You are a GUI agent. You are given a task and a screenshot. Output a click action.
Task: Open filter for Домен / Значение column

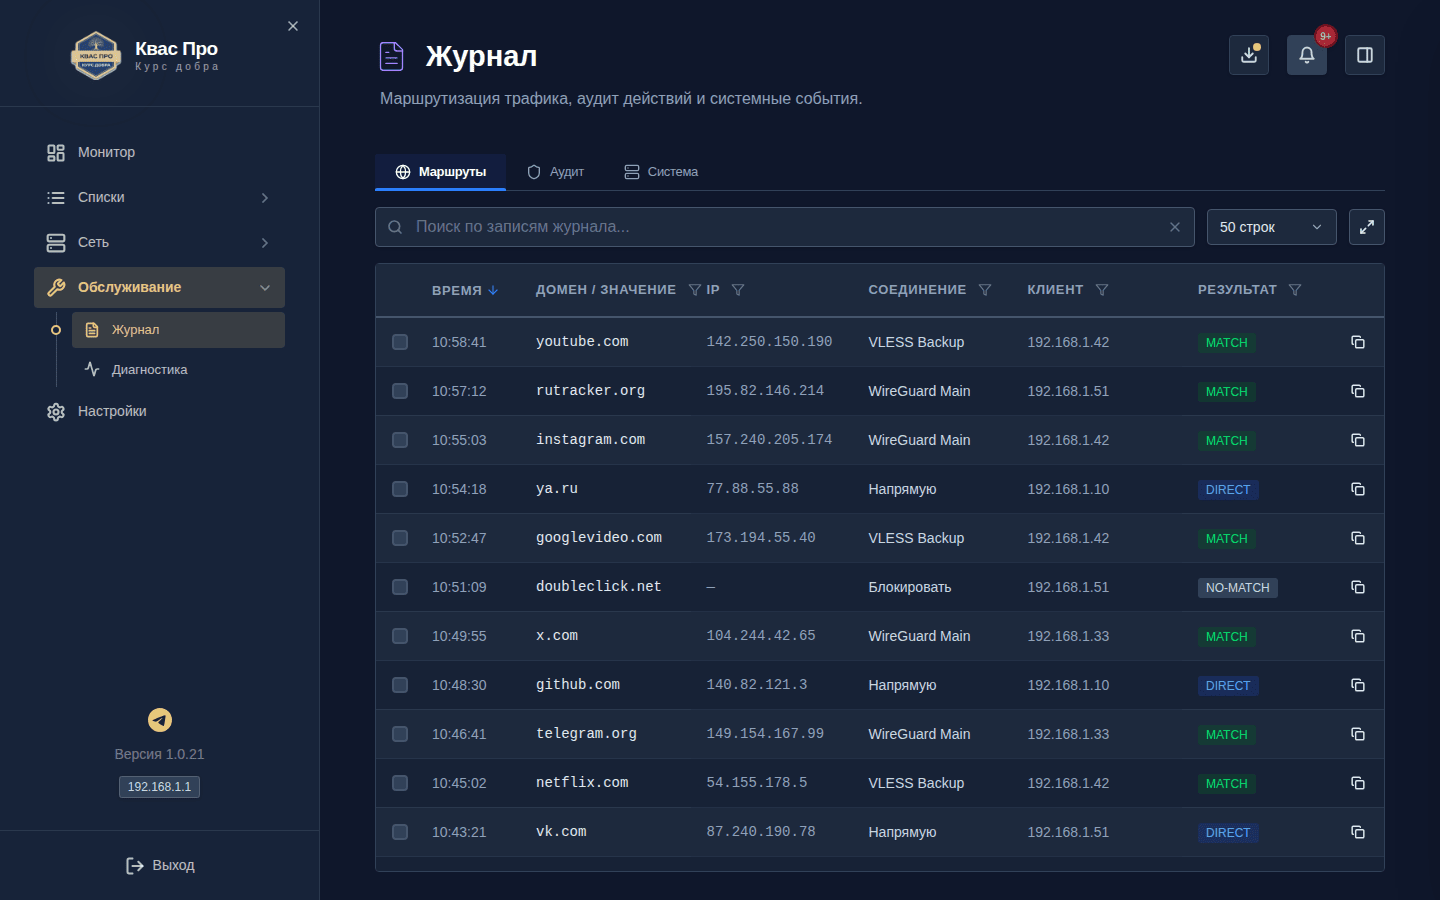694,290
